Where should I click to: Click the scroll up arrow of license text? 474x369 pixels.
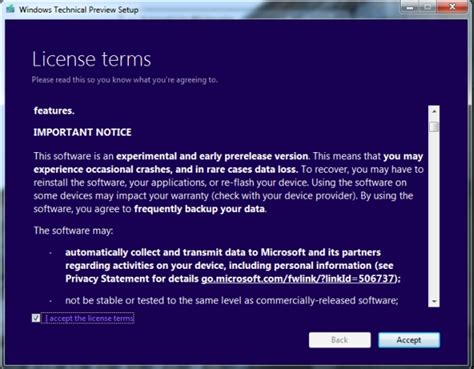tap(434, 111)
